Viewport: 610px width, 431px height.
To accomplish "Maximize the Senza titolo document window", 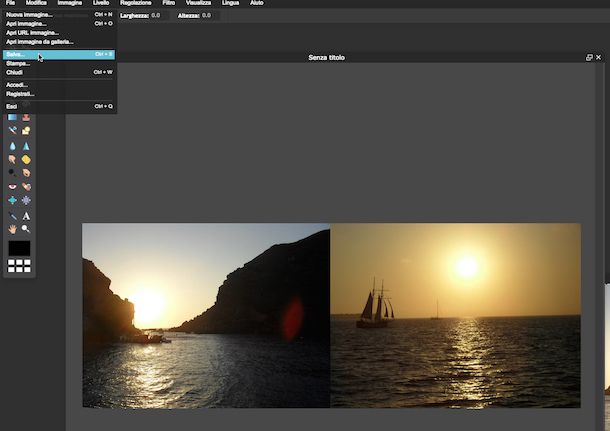I will point(589,58).
